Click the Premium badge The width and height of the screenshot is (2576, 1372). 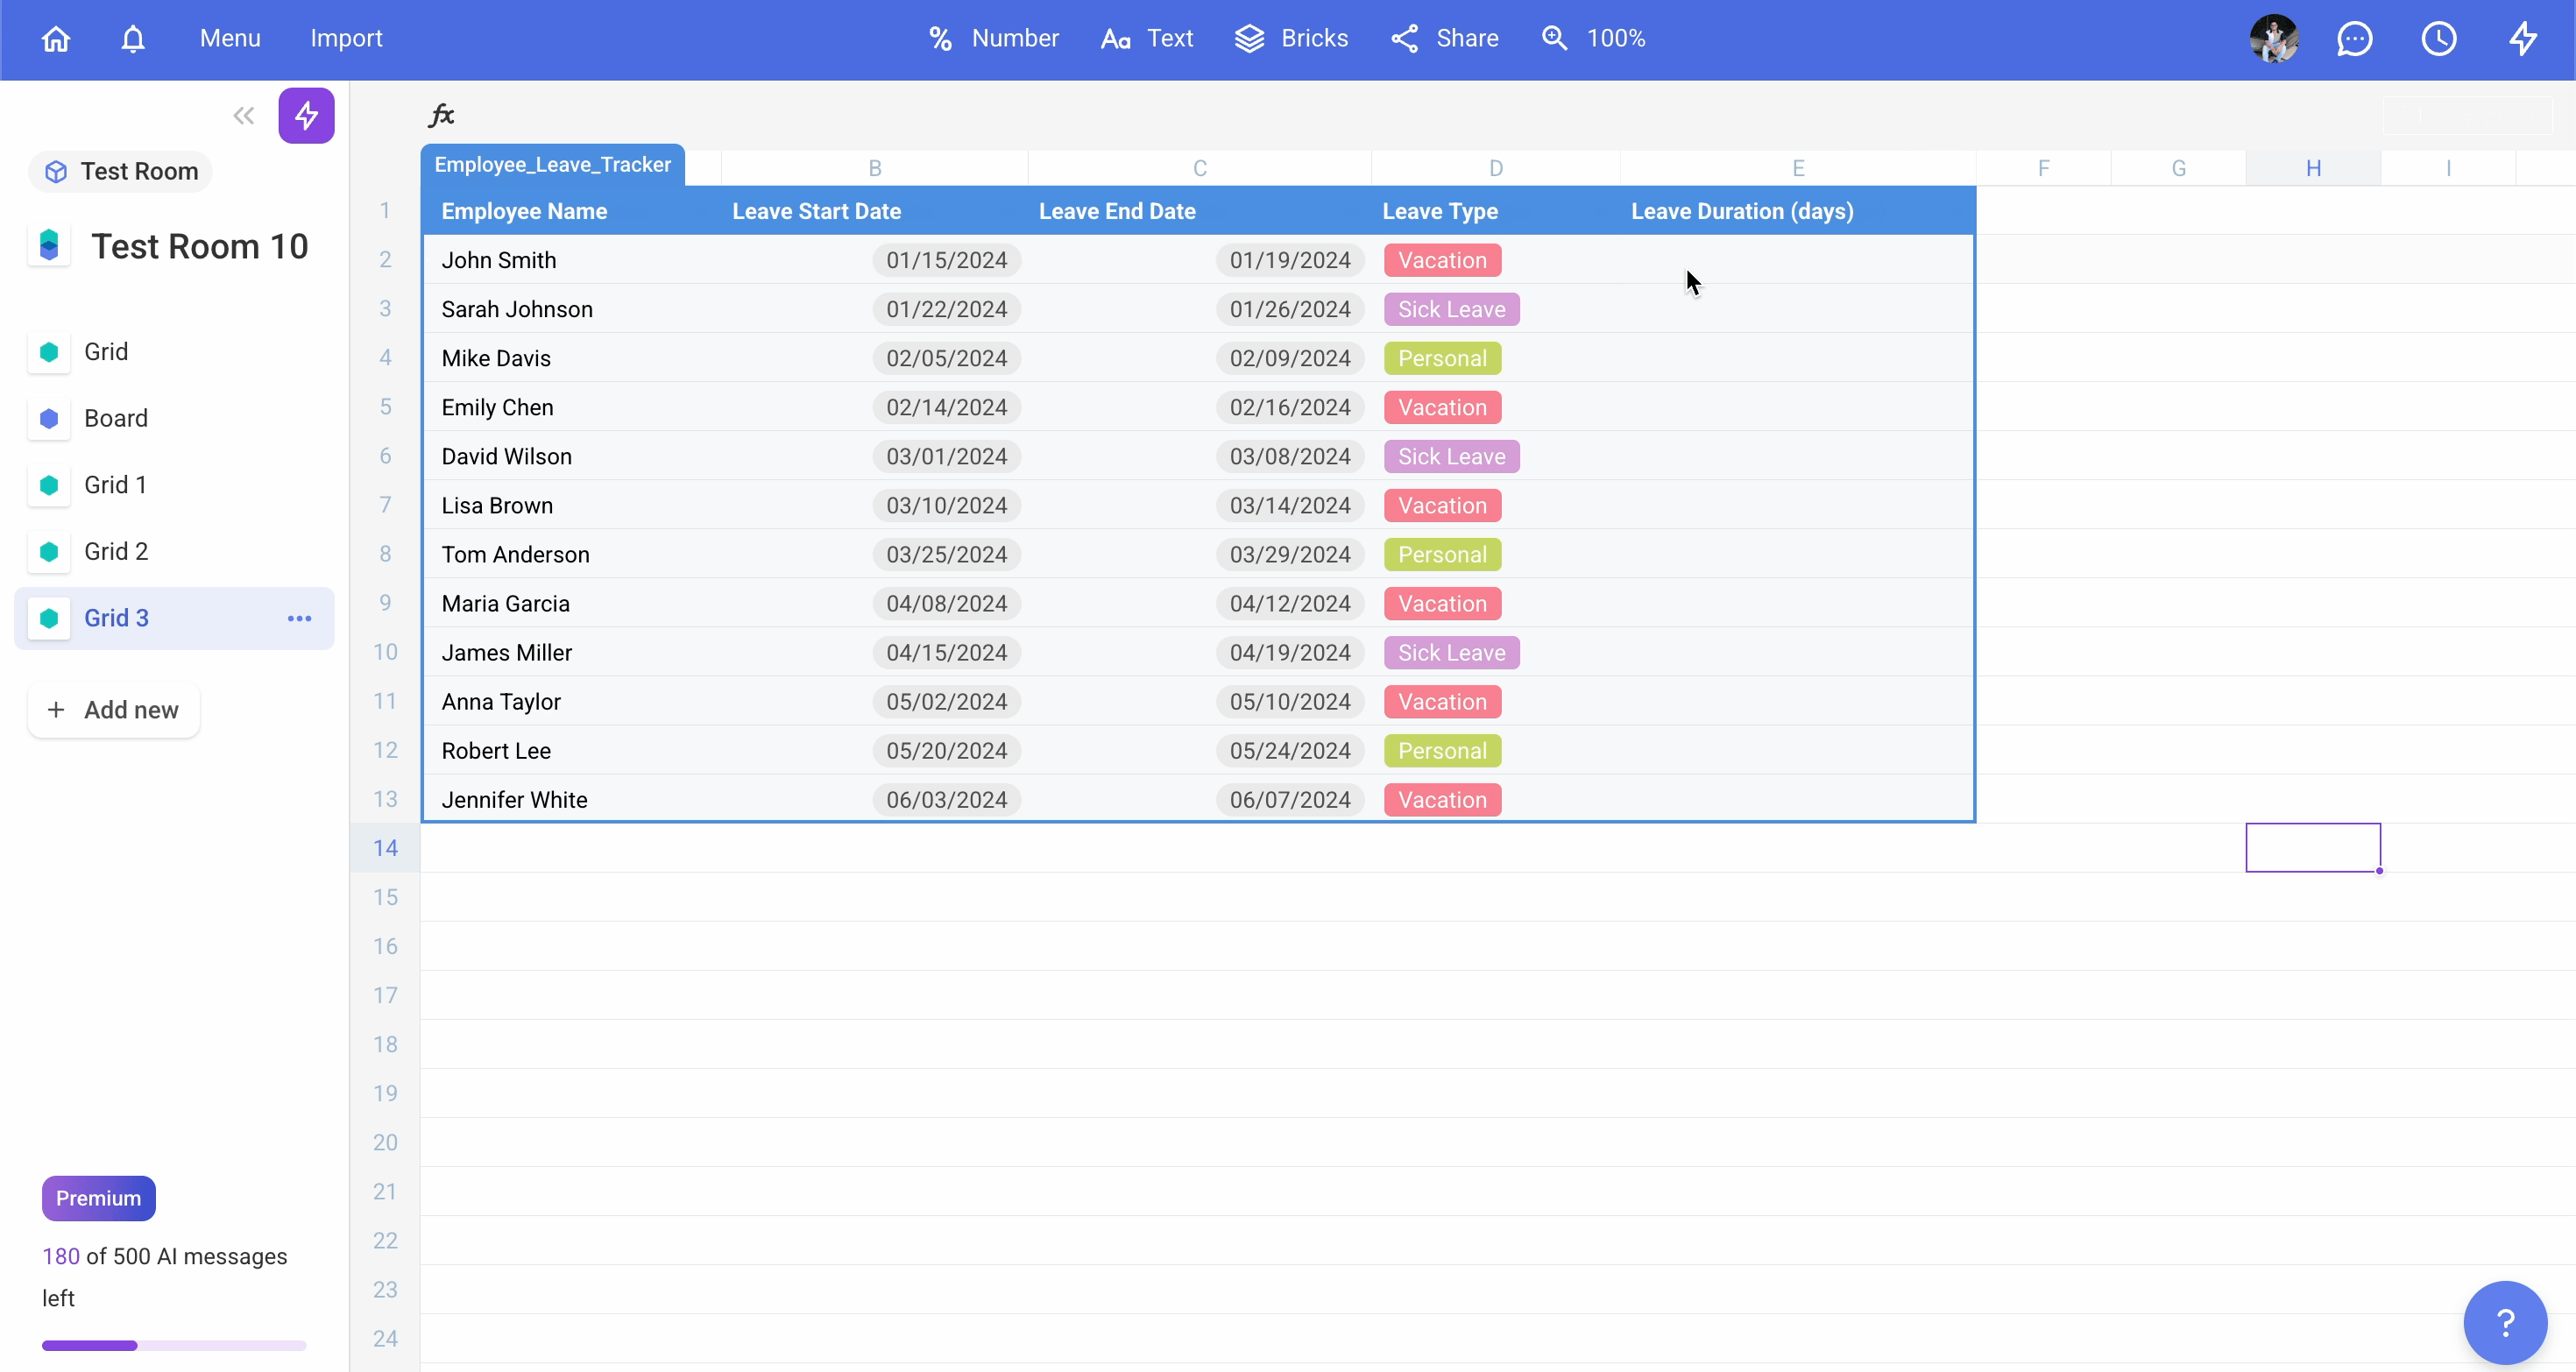click(x=98, y=1198)
